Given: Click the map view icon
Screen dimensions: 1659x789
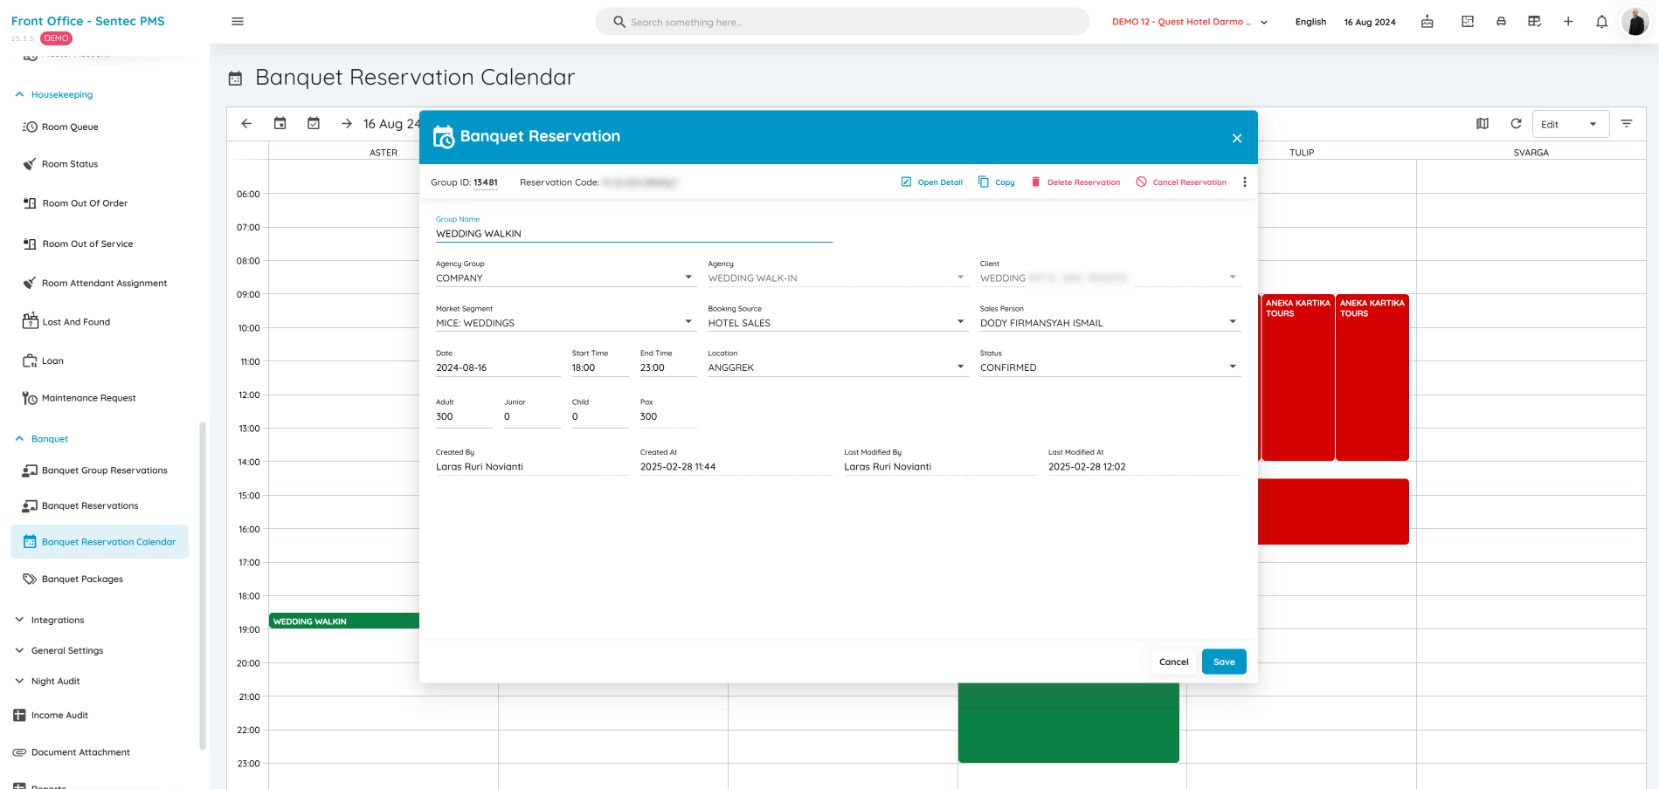Looking at the screenshot, I should tap(1482, 124).
